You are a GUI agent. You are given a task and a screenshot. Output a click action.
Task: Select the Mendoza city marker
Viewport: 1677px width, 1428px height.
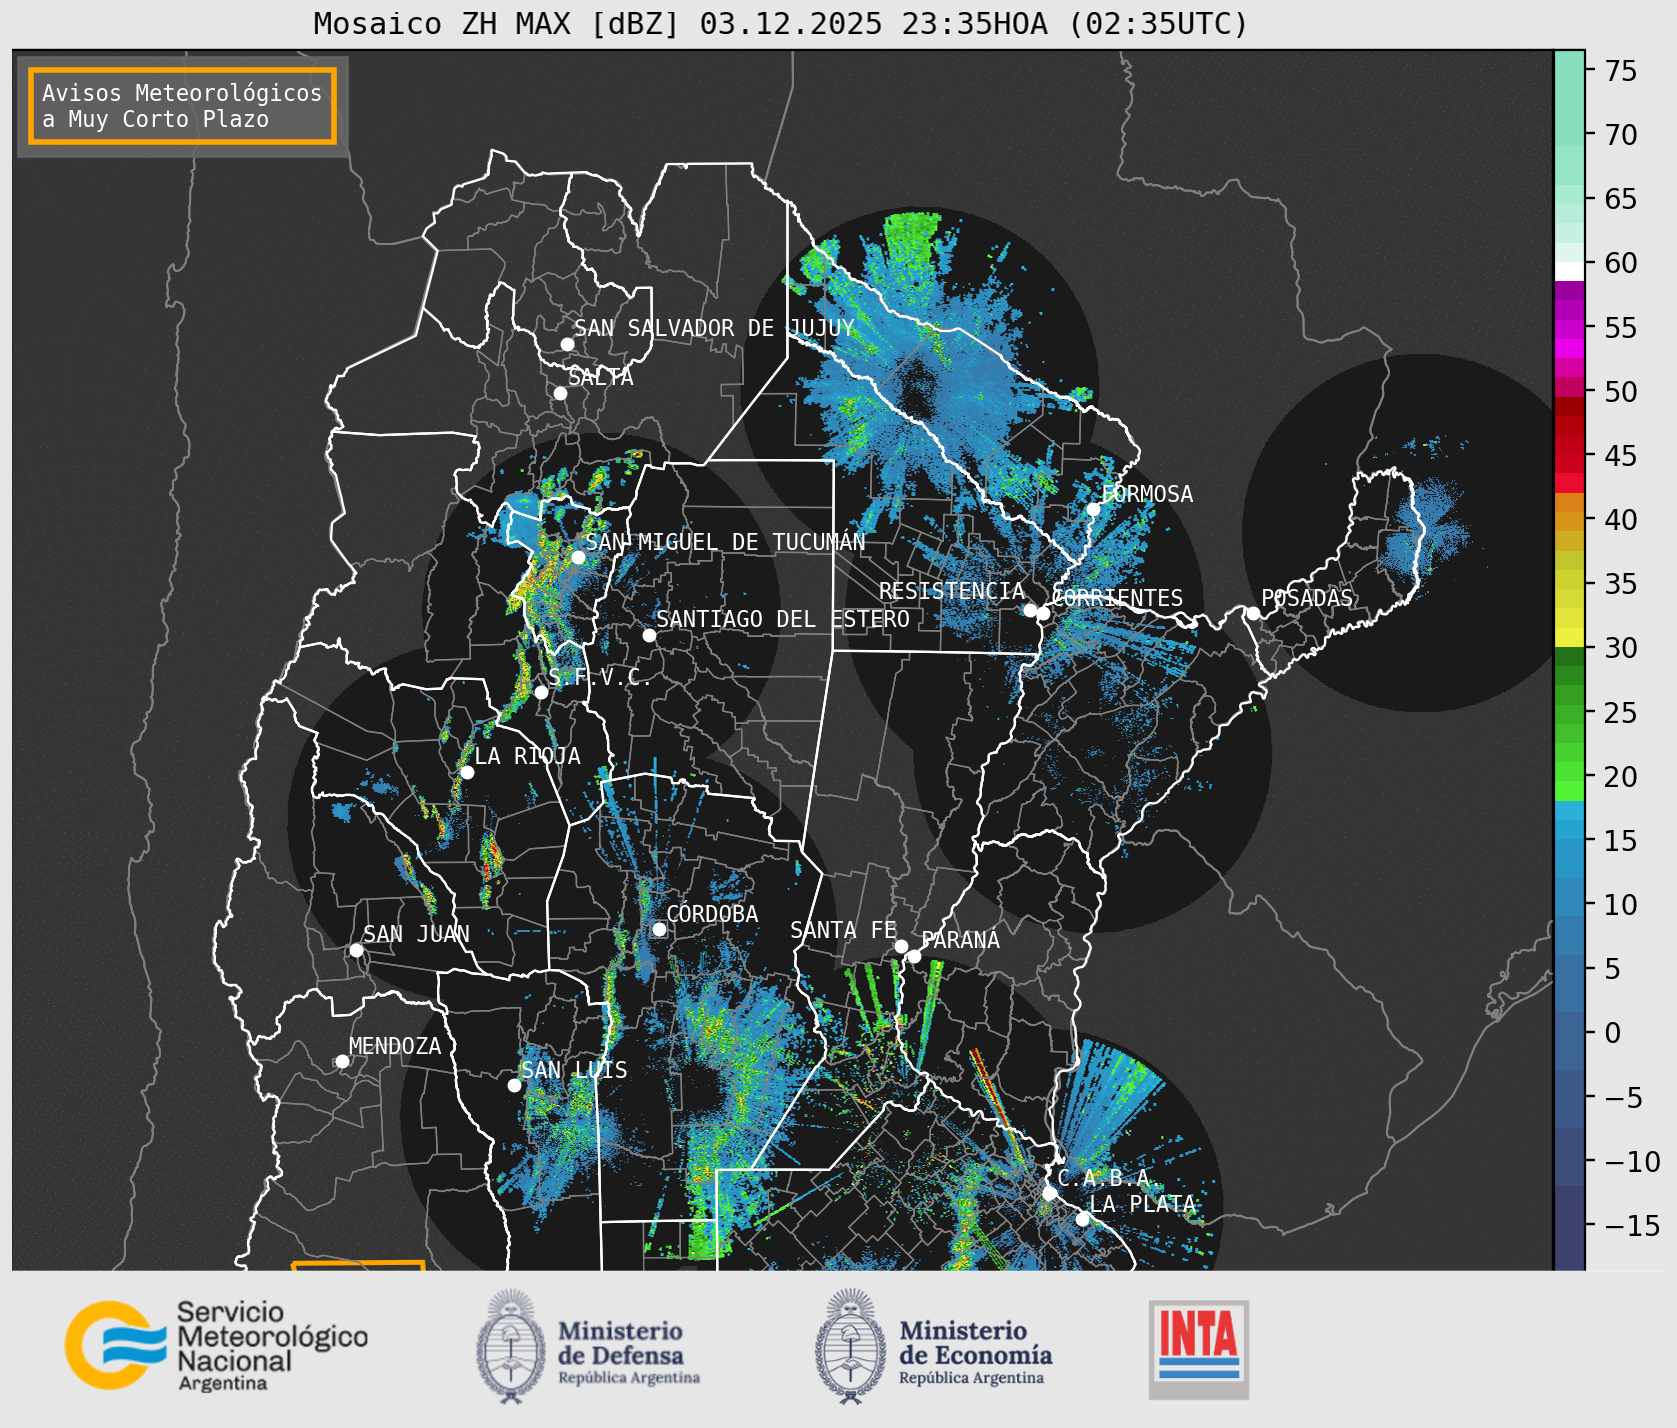[342, 1061]
